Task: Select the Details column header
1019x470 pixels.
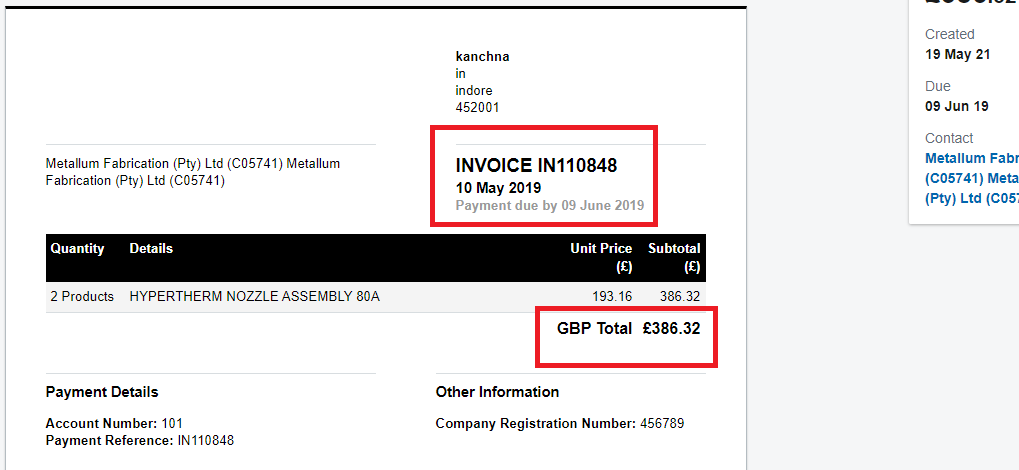Action: (x=151, y=248)
